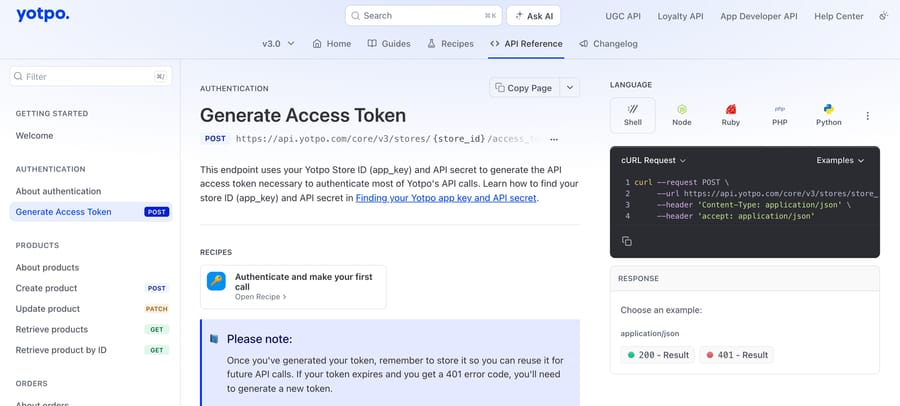Click the Guides book icon
Viewport: 900px width, 406px height.
pyautogui.click(x=372, y=44)
